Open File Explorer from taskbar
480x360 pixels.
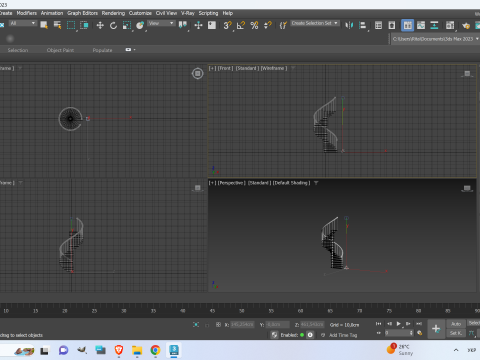point(137,350)
